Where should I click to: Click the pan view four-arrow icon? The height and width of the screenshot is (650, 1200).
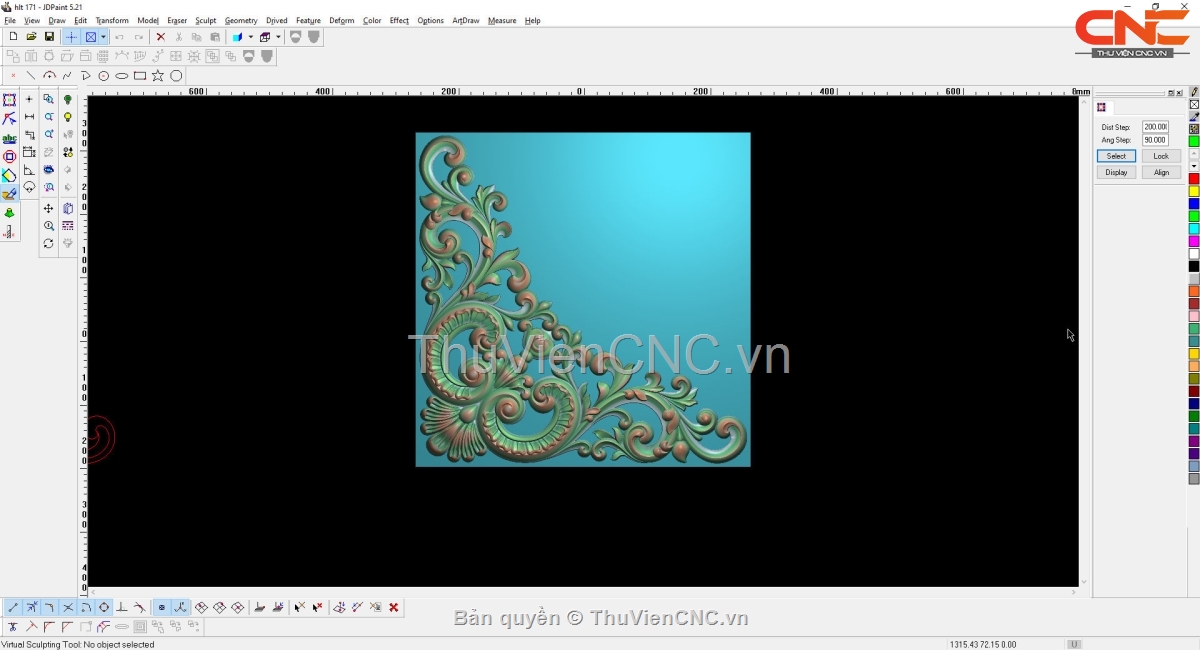(48, 208)
